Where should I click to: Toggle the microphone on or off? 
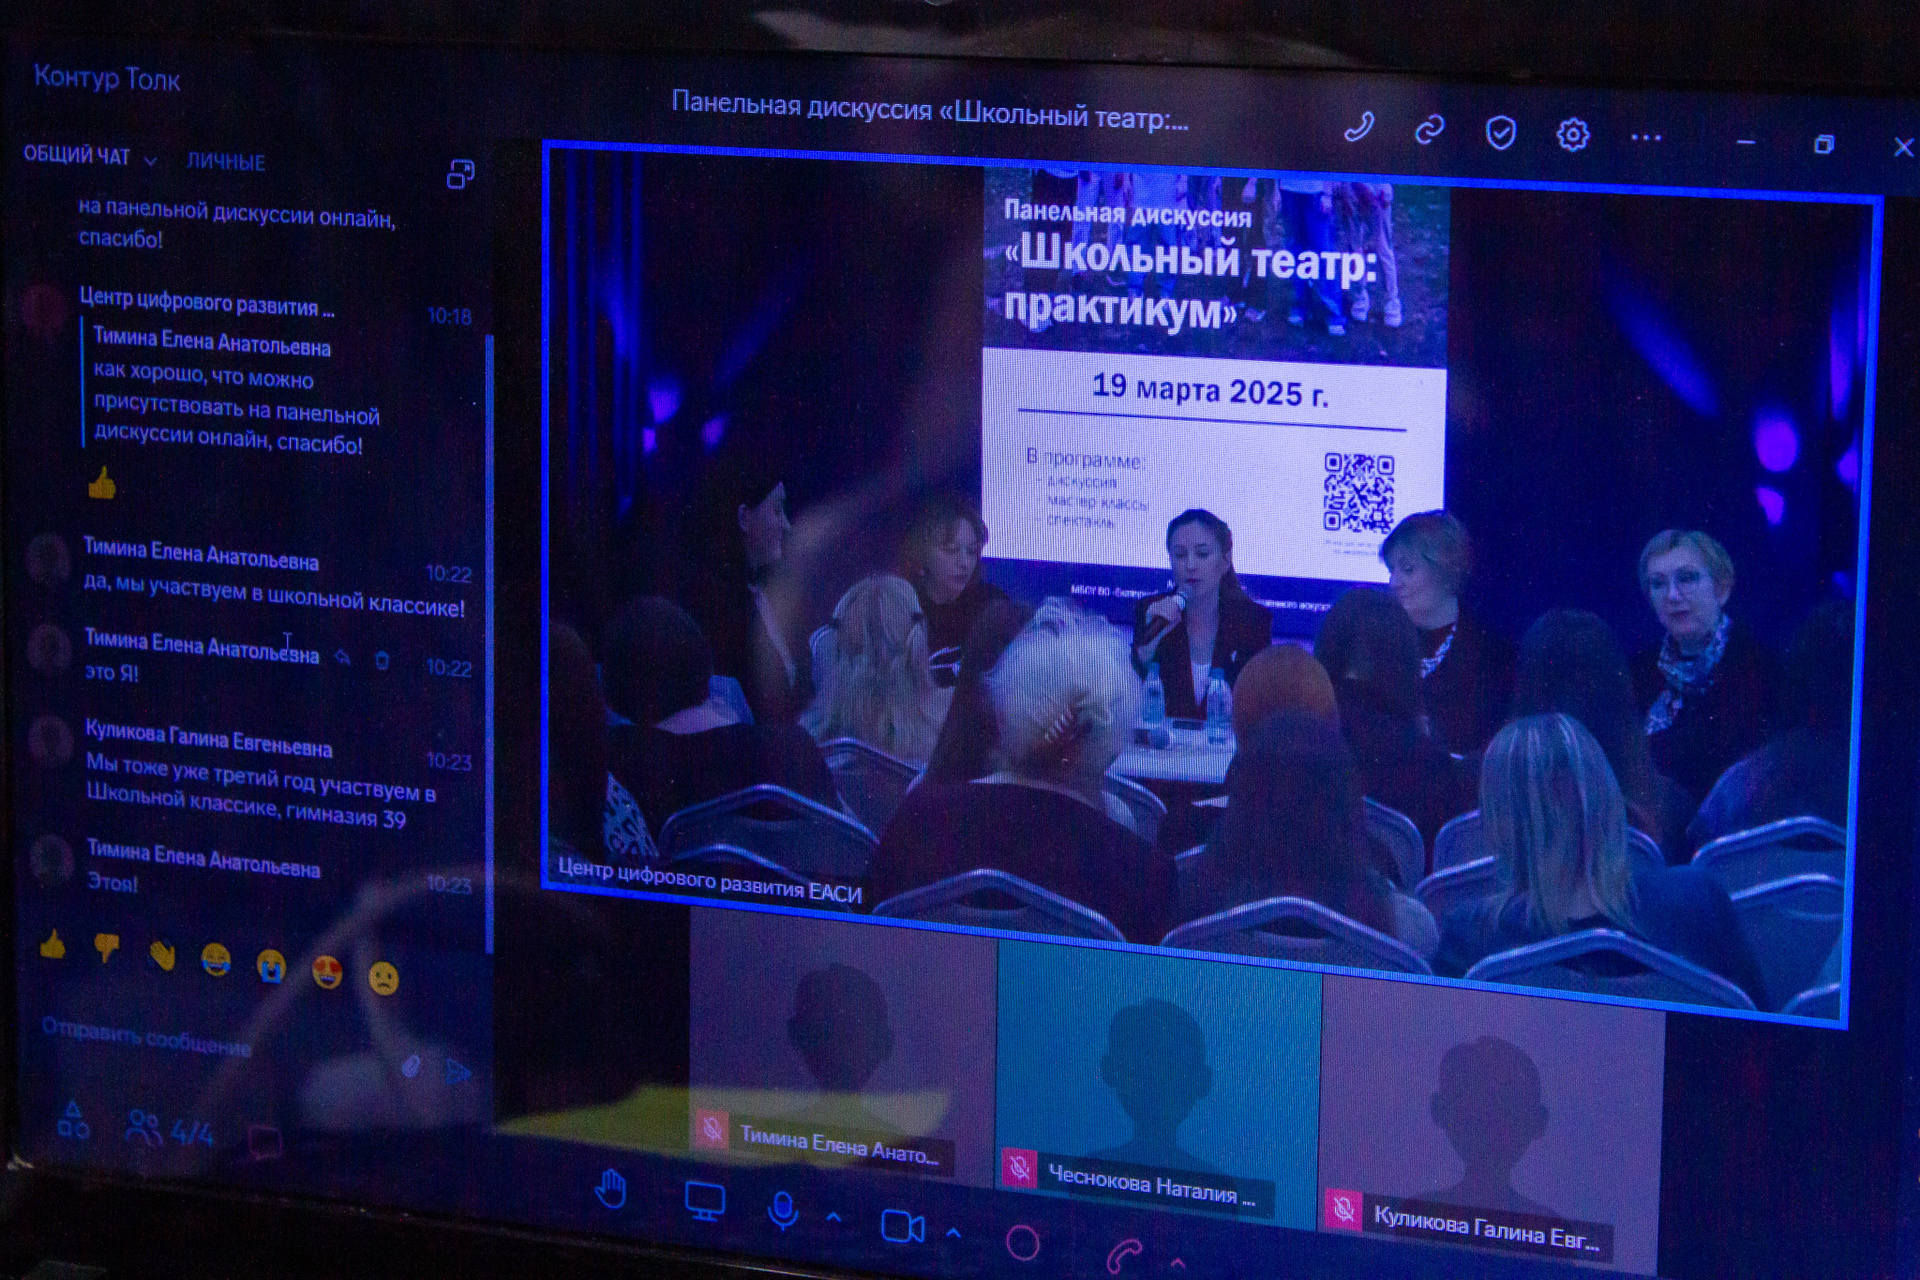pyautogui.click(x=783, y=1210)
